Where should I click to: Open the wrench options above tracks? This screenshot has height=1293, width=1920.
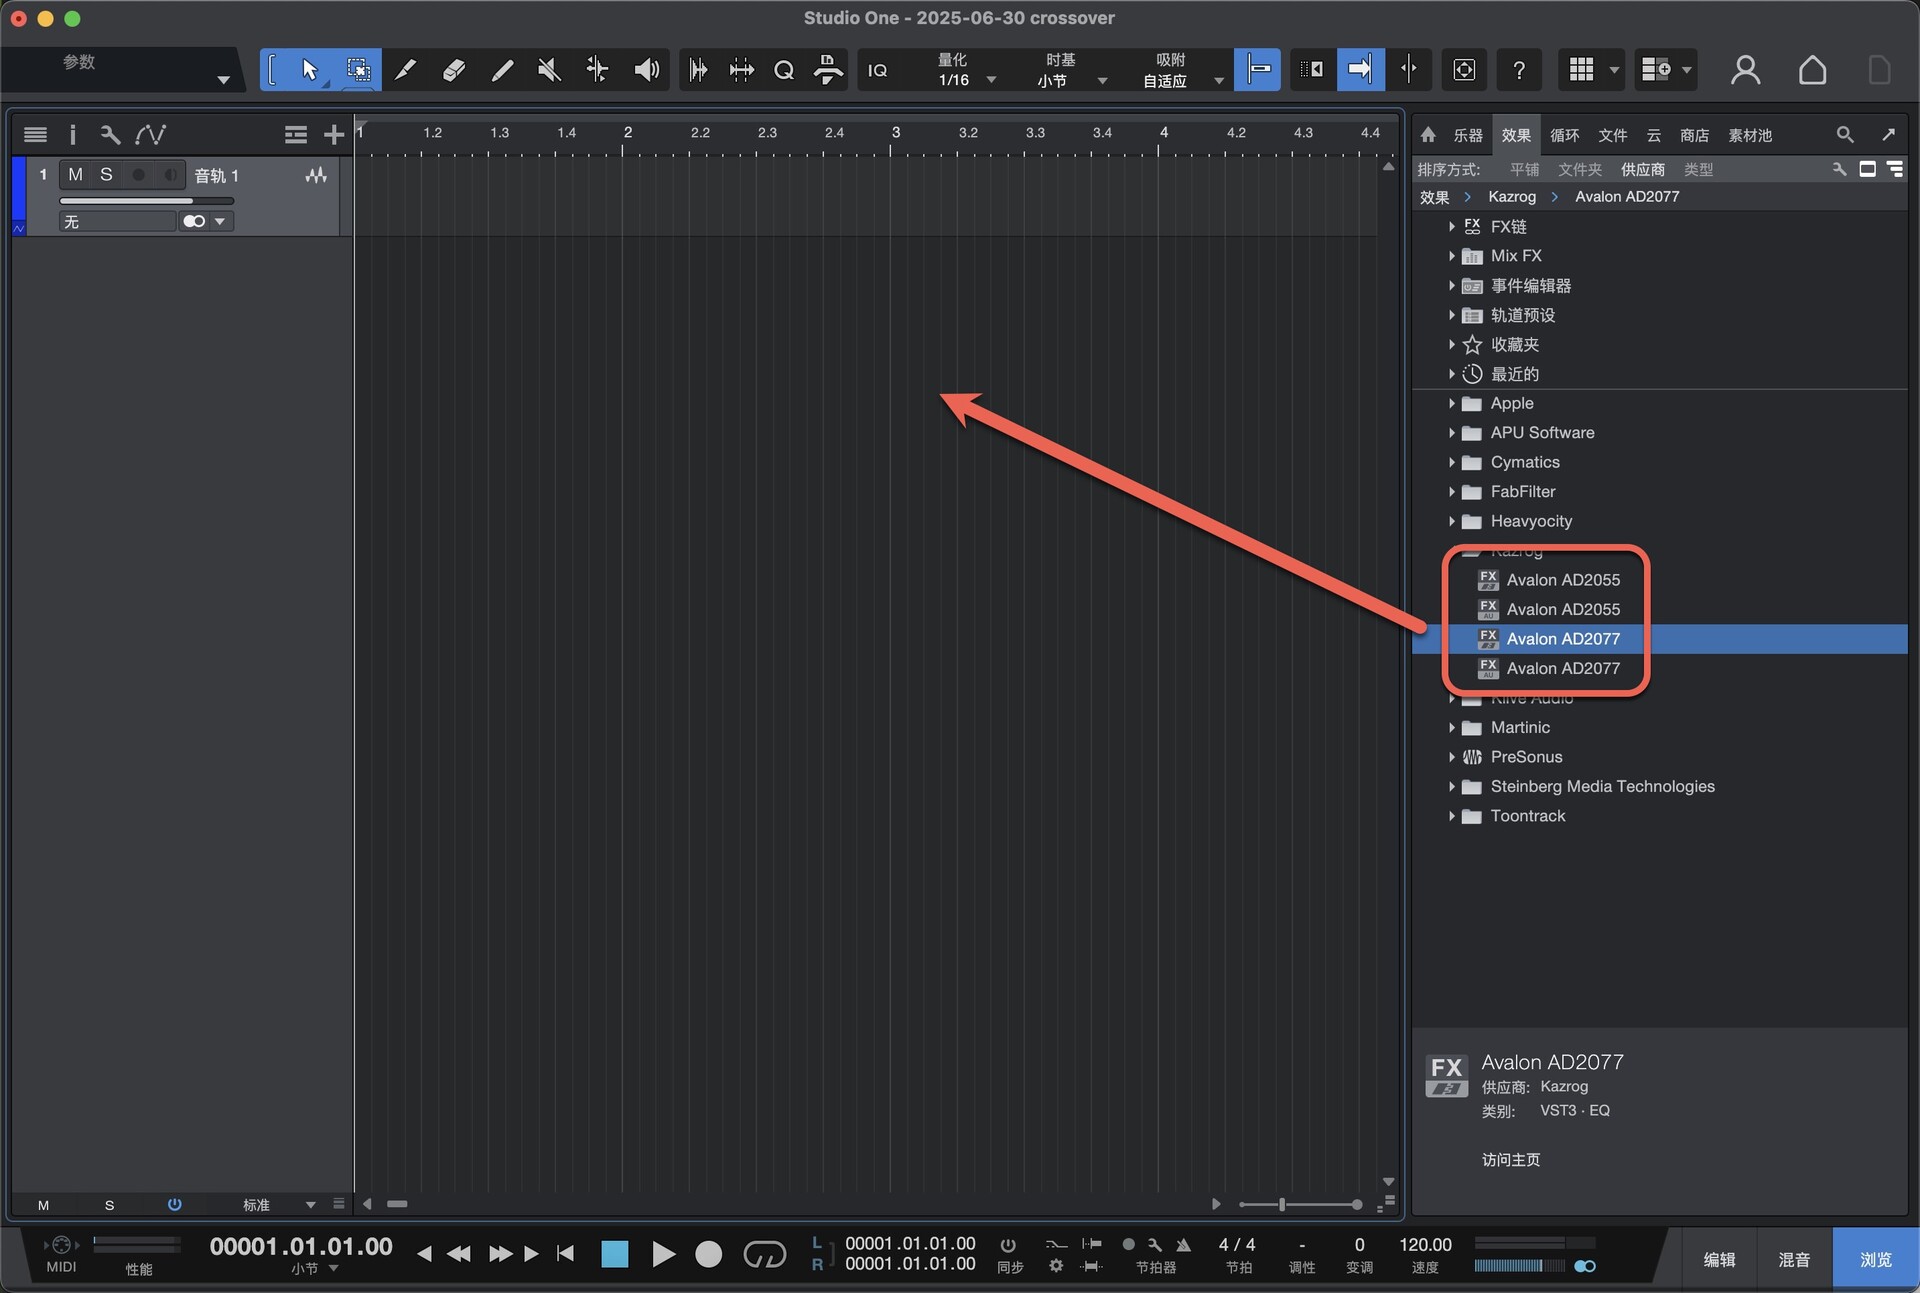pos(110,134)
